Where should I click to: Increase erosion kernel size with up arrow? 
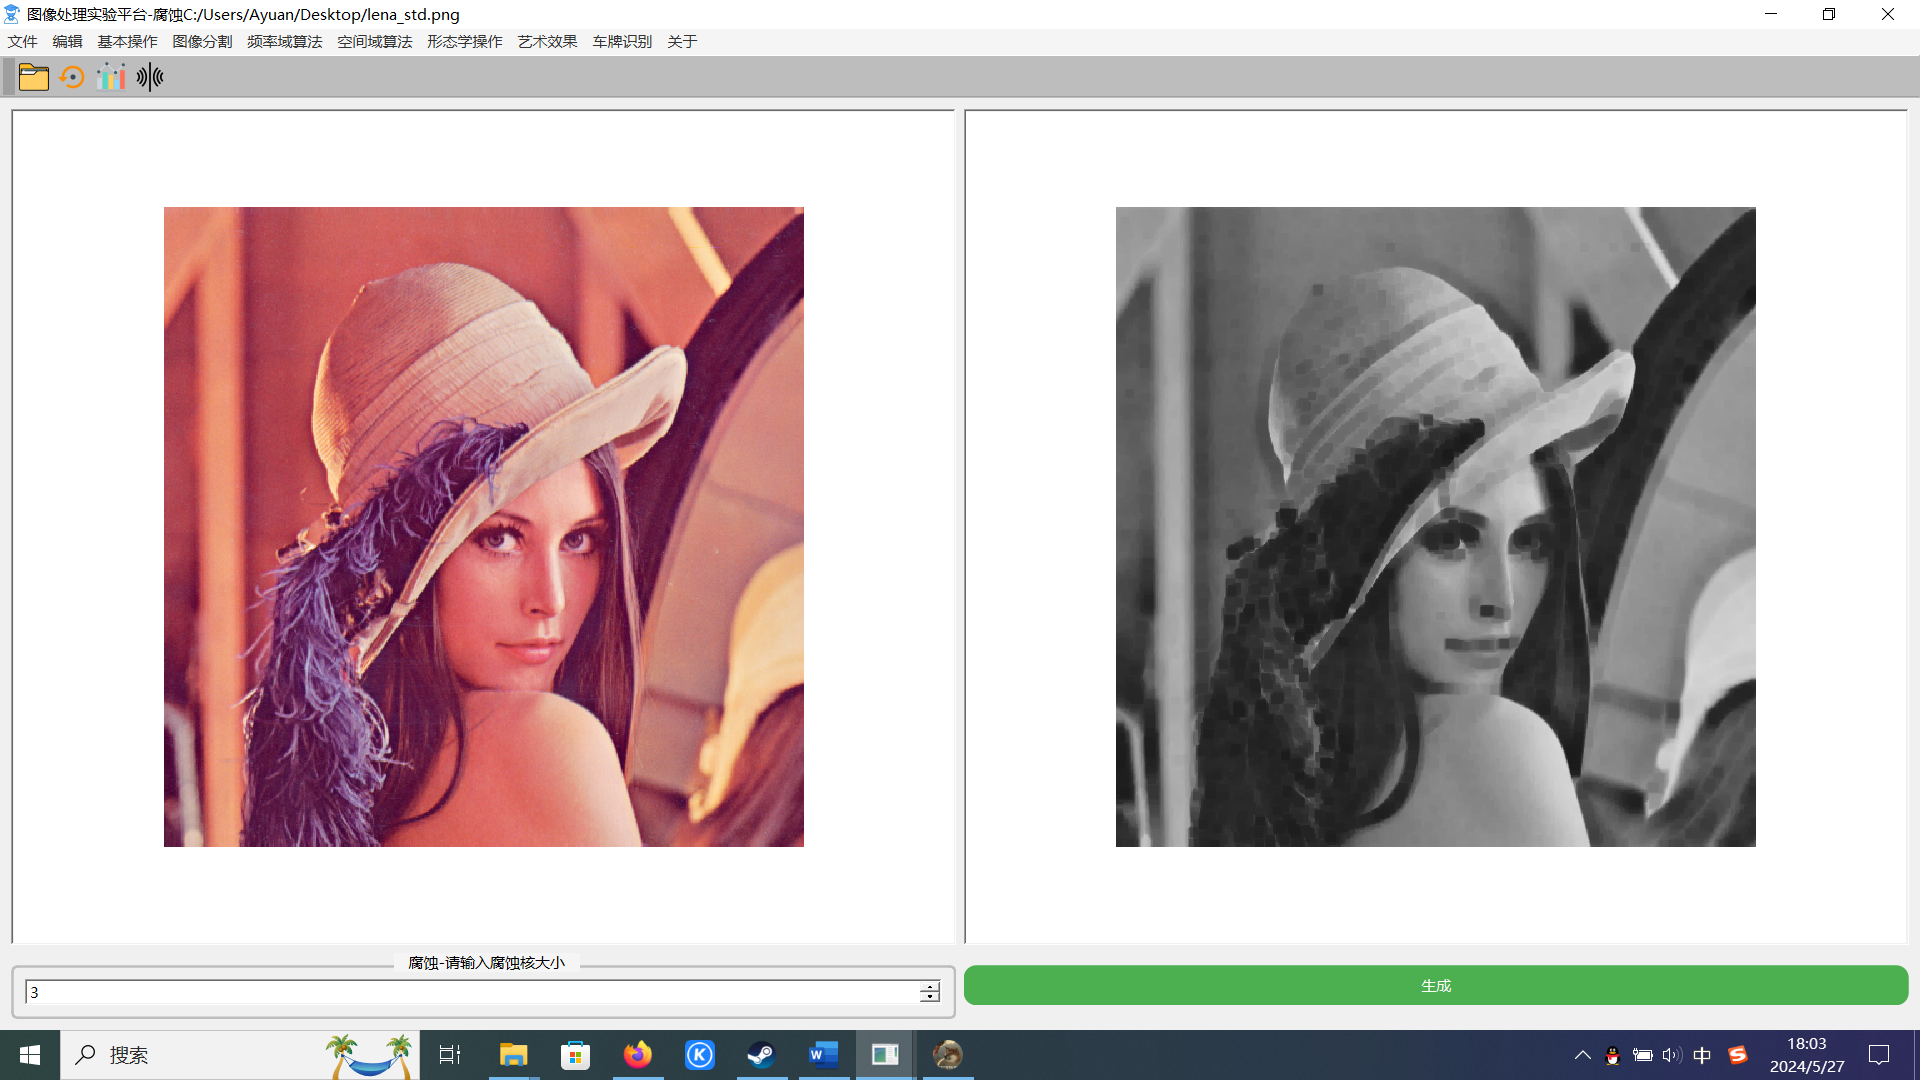click(x=930, y=986)
